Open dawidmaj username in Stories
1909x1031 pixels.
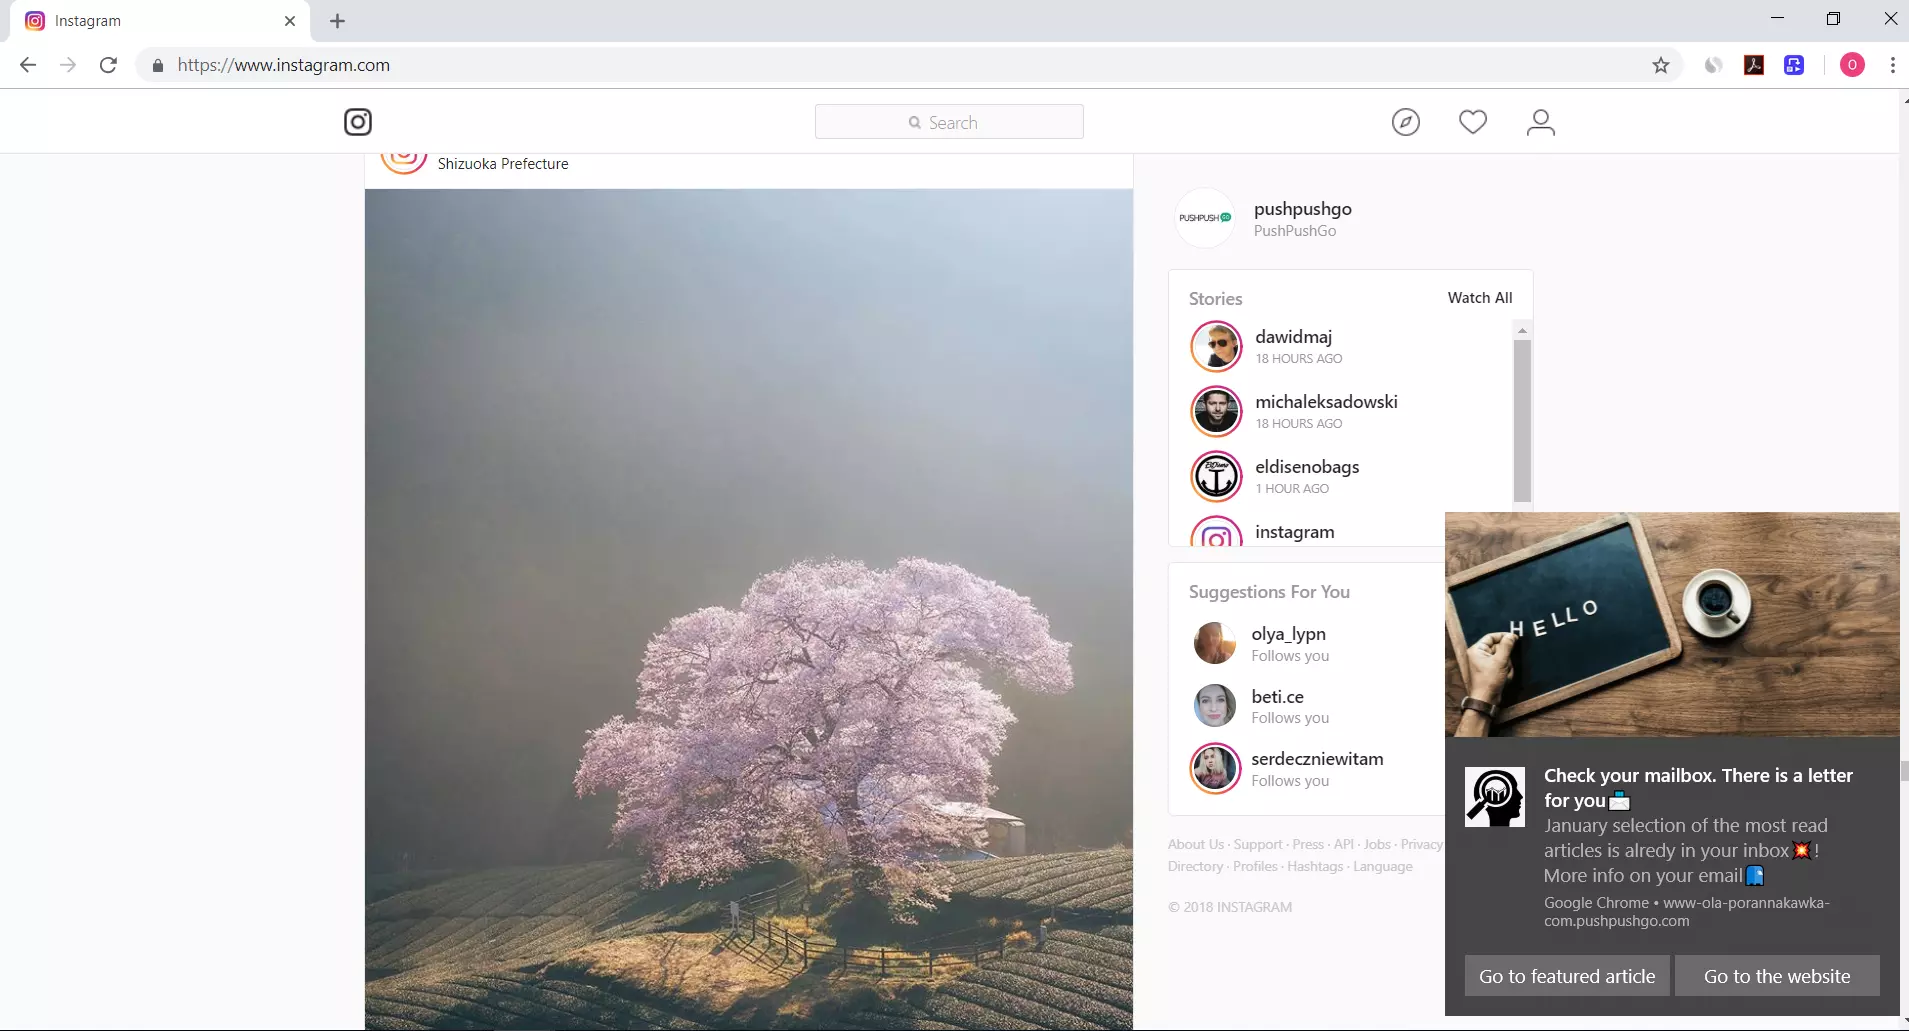1294,337
